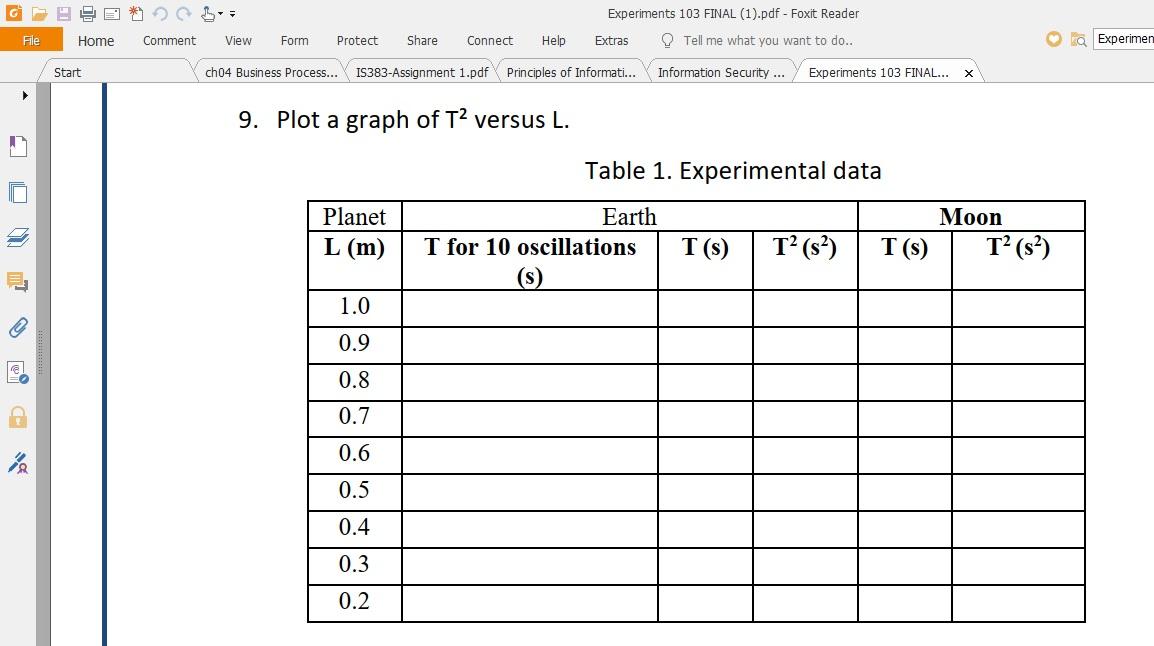Redo the last action
Screen dimensions: 1154x646
(184, 13)
